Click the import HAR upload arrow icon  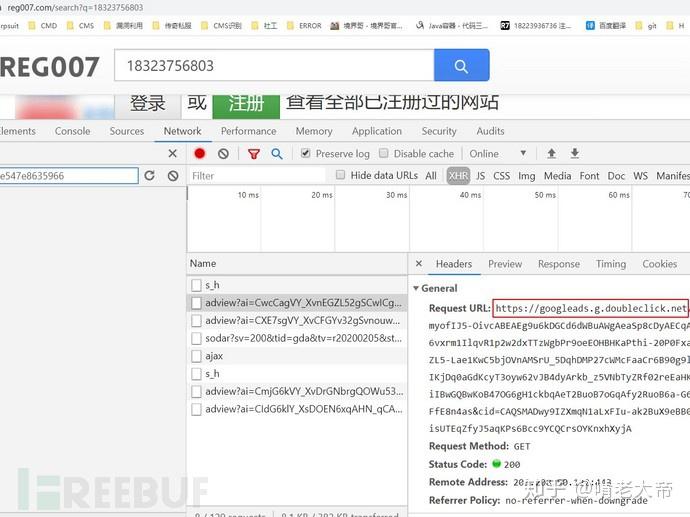coord(551,153)
